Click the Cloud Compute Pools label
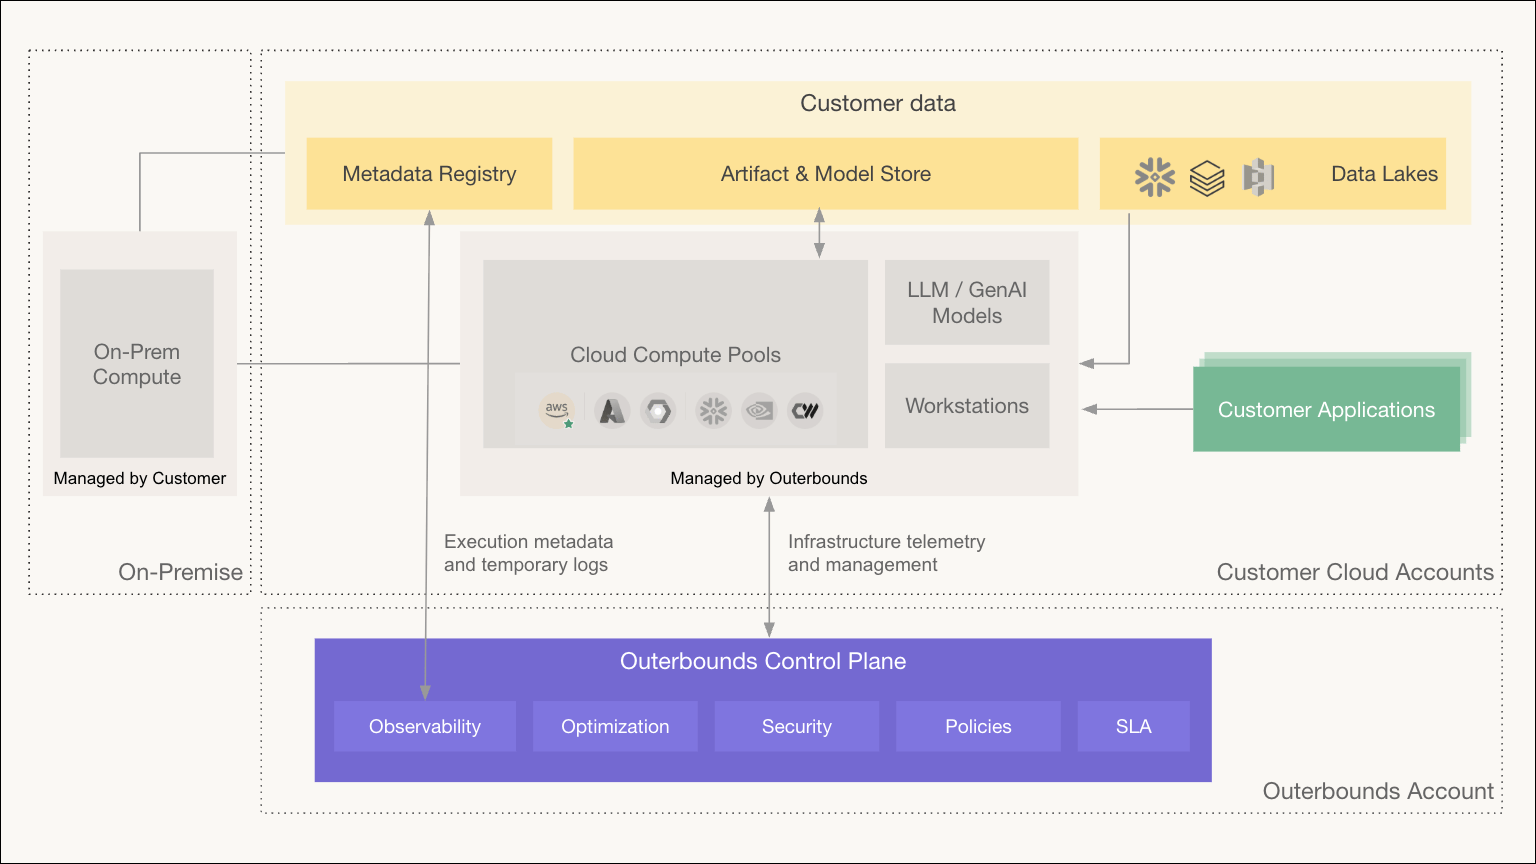 (x=675, y=355)
